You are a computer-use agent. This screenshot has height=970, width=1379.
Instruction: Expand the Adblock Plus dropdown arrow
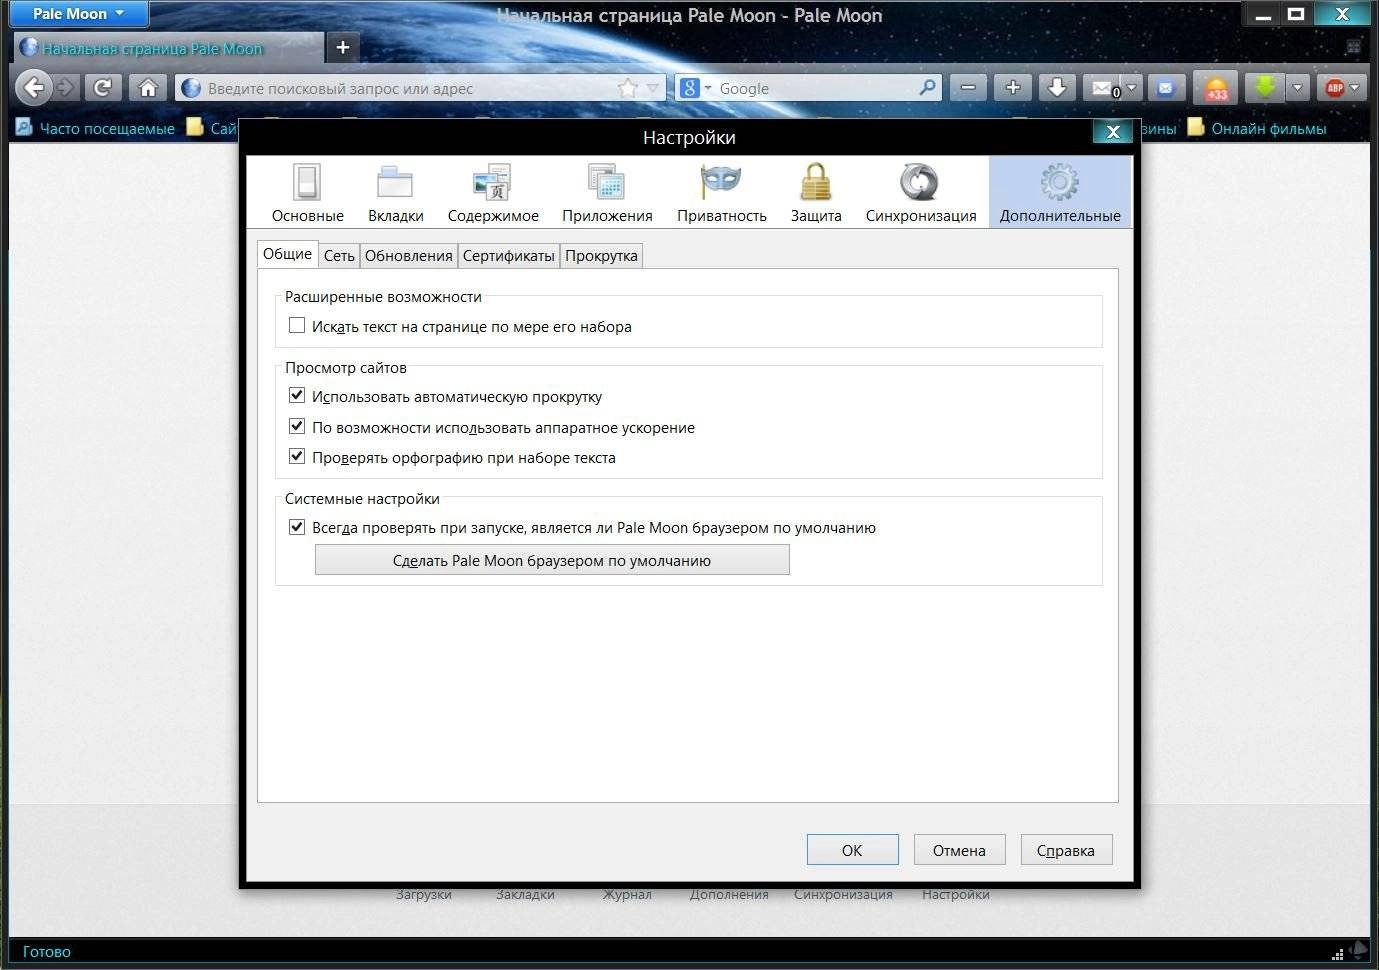point(1355,88)
